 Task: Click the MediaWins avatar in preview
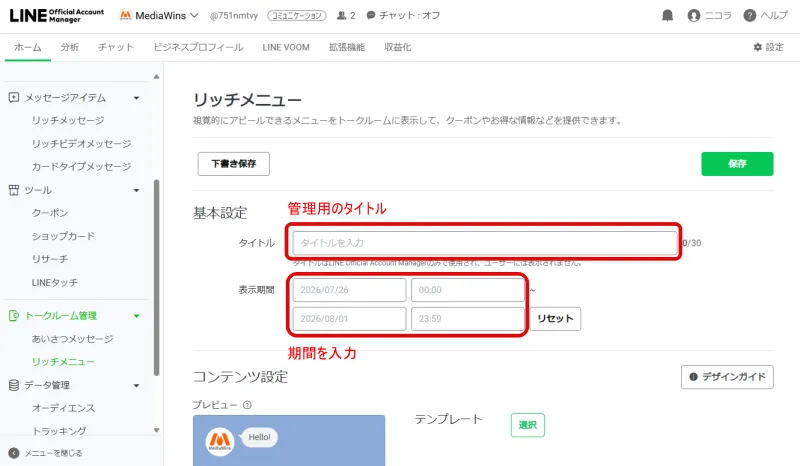(x=220, y=441)
